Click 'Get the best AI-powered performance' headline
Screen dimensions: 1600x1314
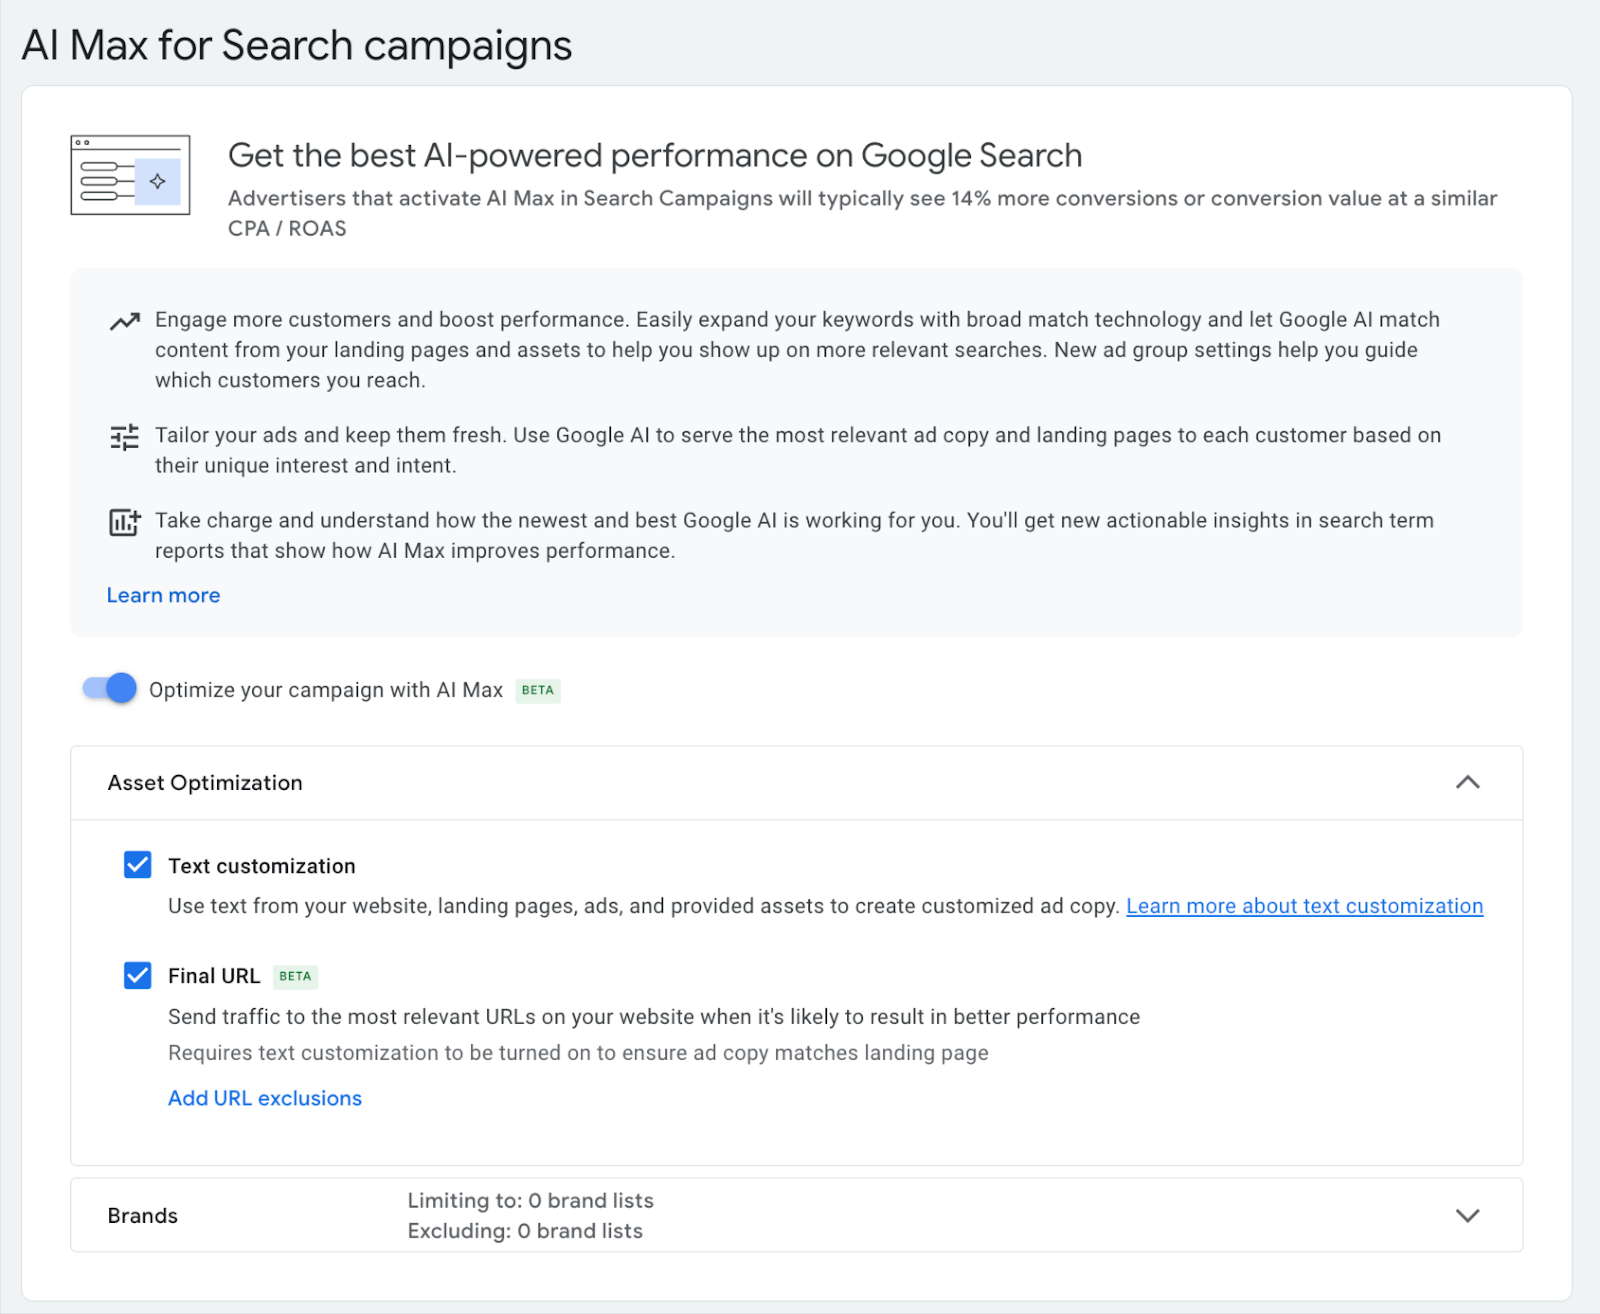pyautogui.click(x=655, y=156)
